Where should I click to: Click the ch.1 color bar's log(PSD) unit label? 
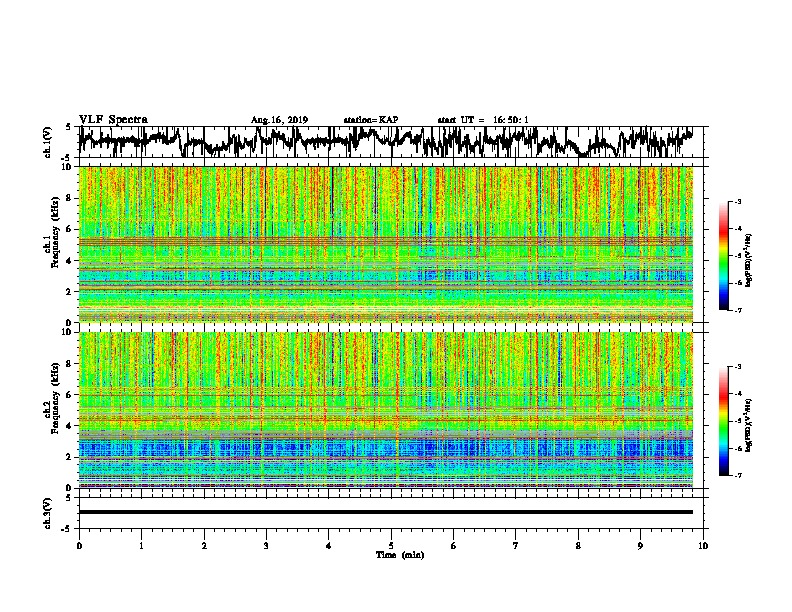pos(750,260)
